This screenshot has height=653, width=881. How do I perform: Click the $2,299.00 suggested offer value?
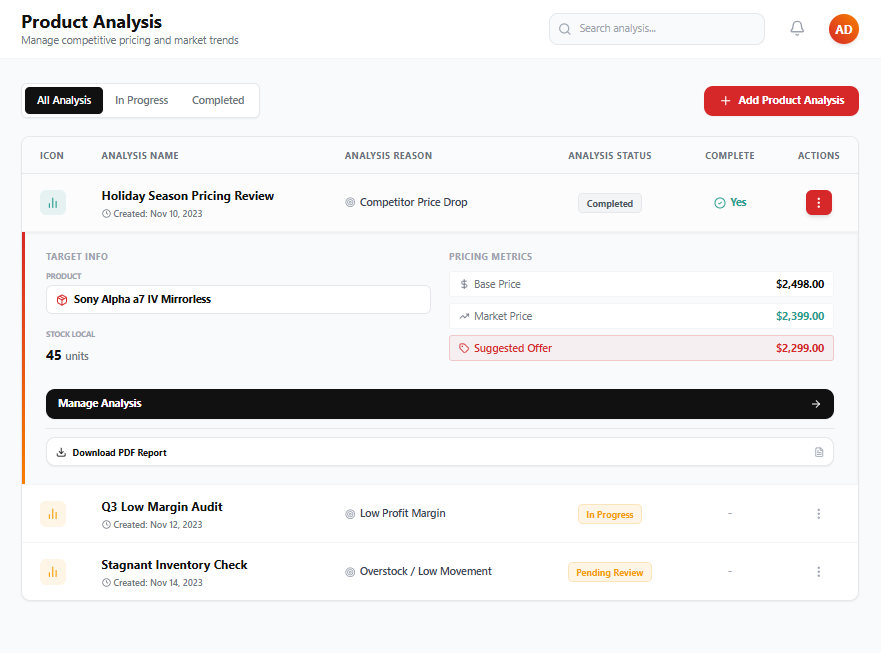800,348
